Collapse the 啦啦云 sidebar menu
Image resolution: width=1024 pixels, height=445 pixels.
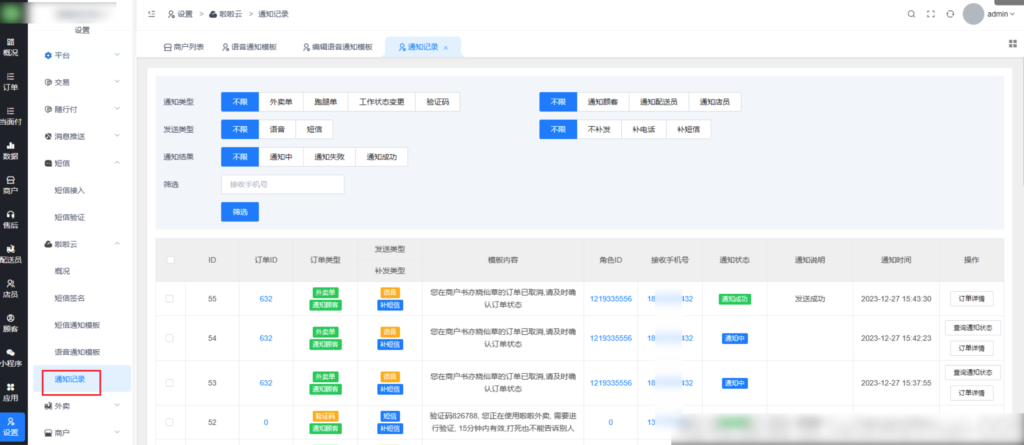(82, 244)
